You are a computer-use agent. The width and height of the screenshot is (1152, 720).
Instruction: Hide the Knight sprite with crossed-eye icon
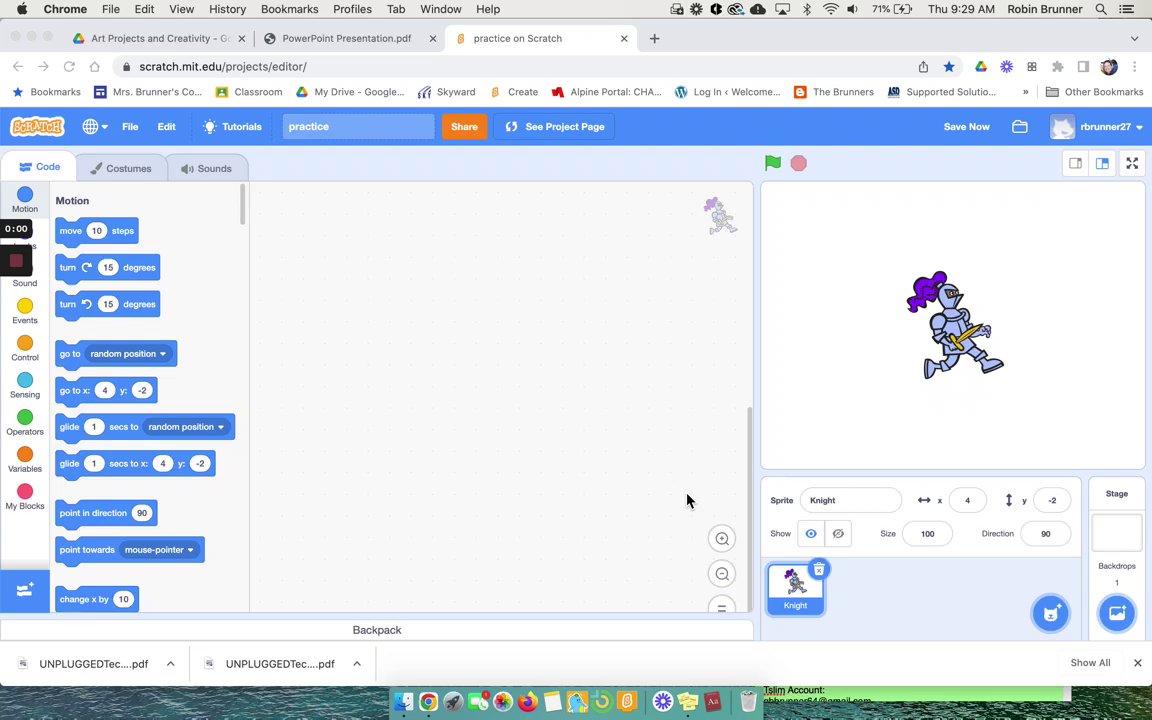pos(838,533)
